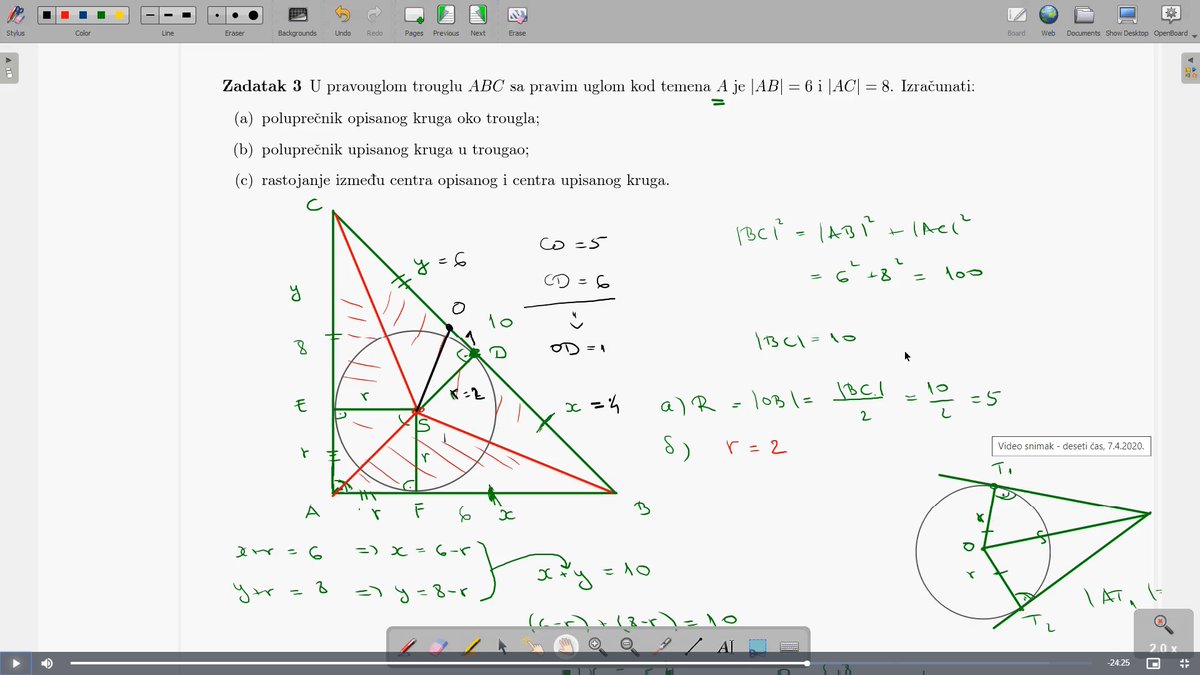Select the large eraser size
Viewport: 1200px width, 675px height.
[254, 16]
